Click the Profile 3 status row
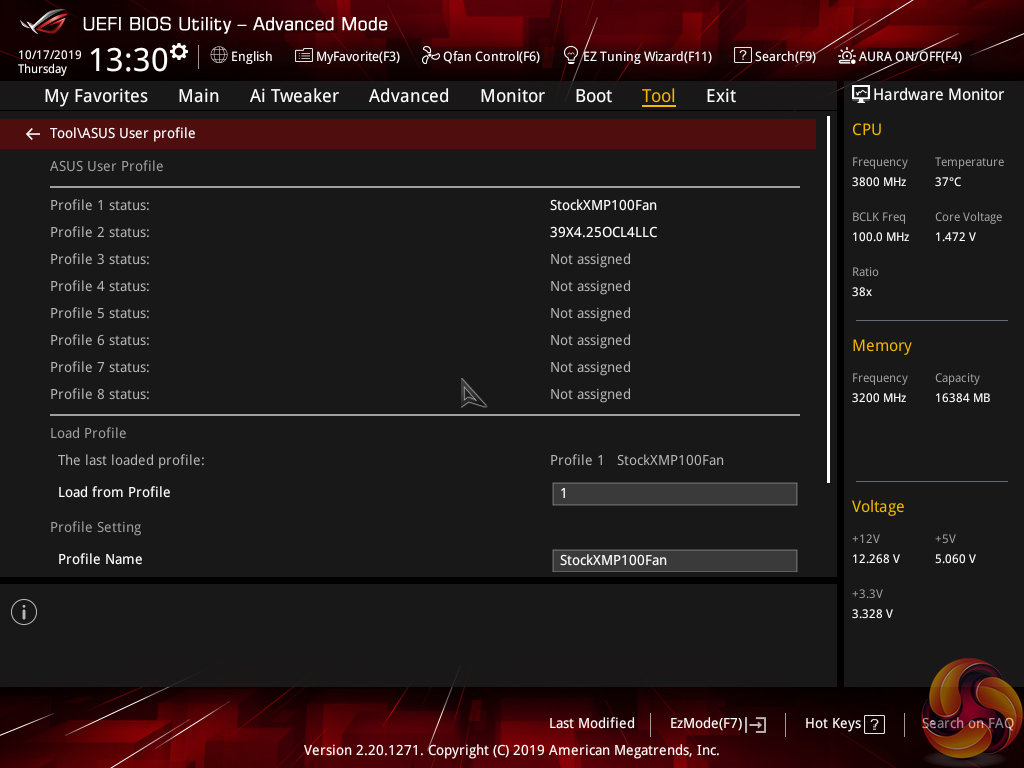The width and height of the screenshot is (1024, 768). 424,259
